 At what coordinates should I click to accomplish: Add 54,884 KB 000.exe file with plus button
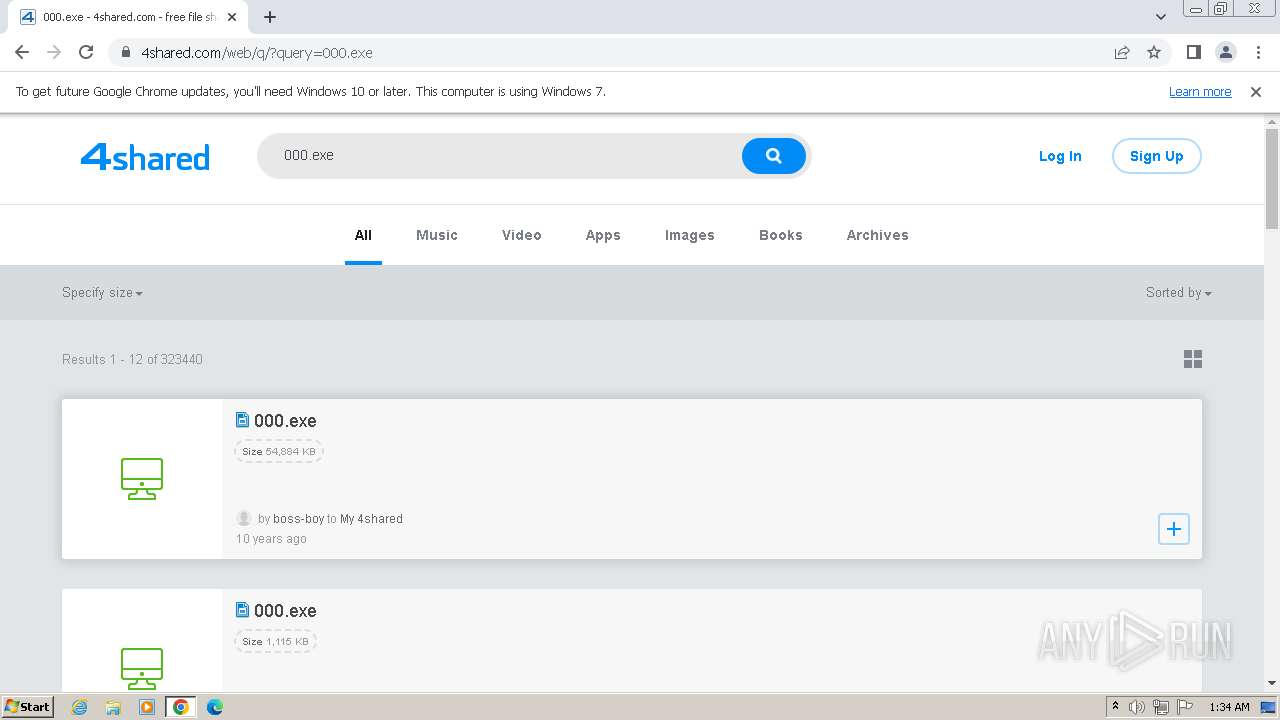click(x=1174, y=529)
